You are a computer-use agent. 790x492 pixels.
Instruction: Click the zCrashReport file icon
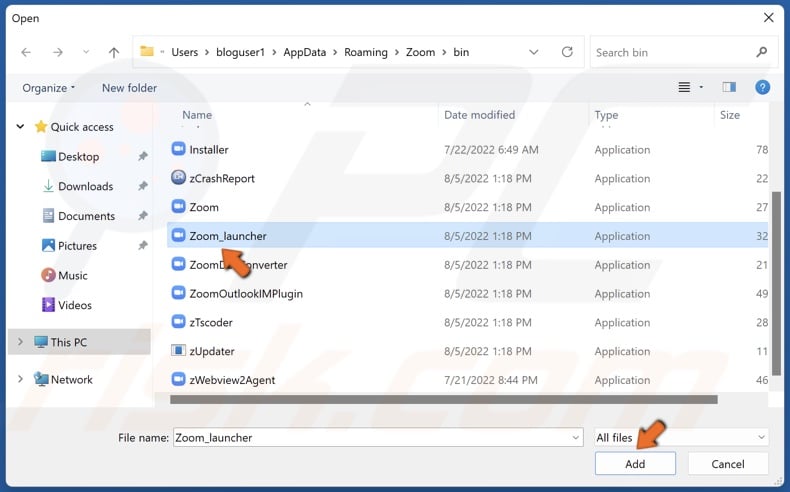coord(178,178)
